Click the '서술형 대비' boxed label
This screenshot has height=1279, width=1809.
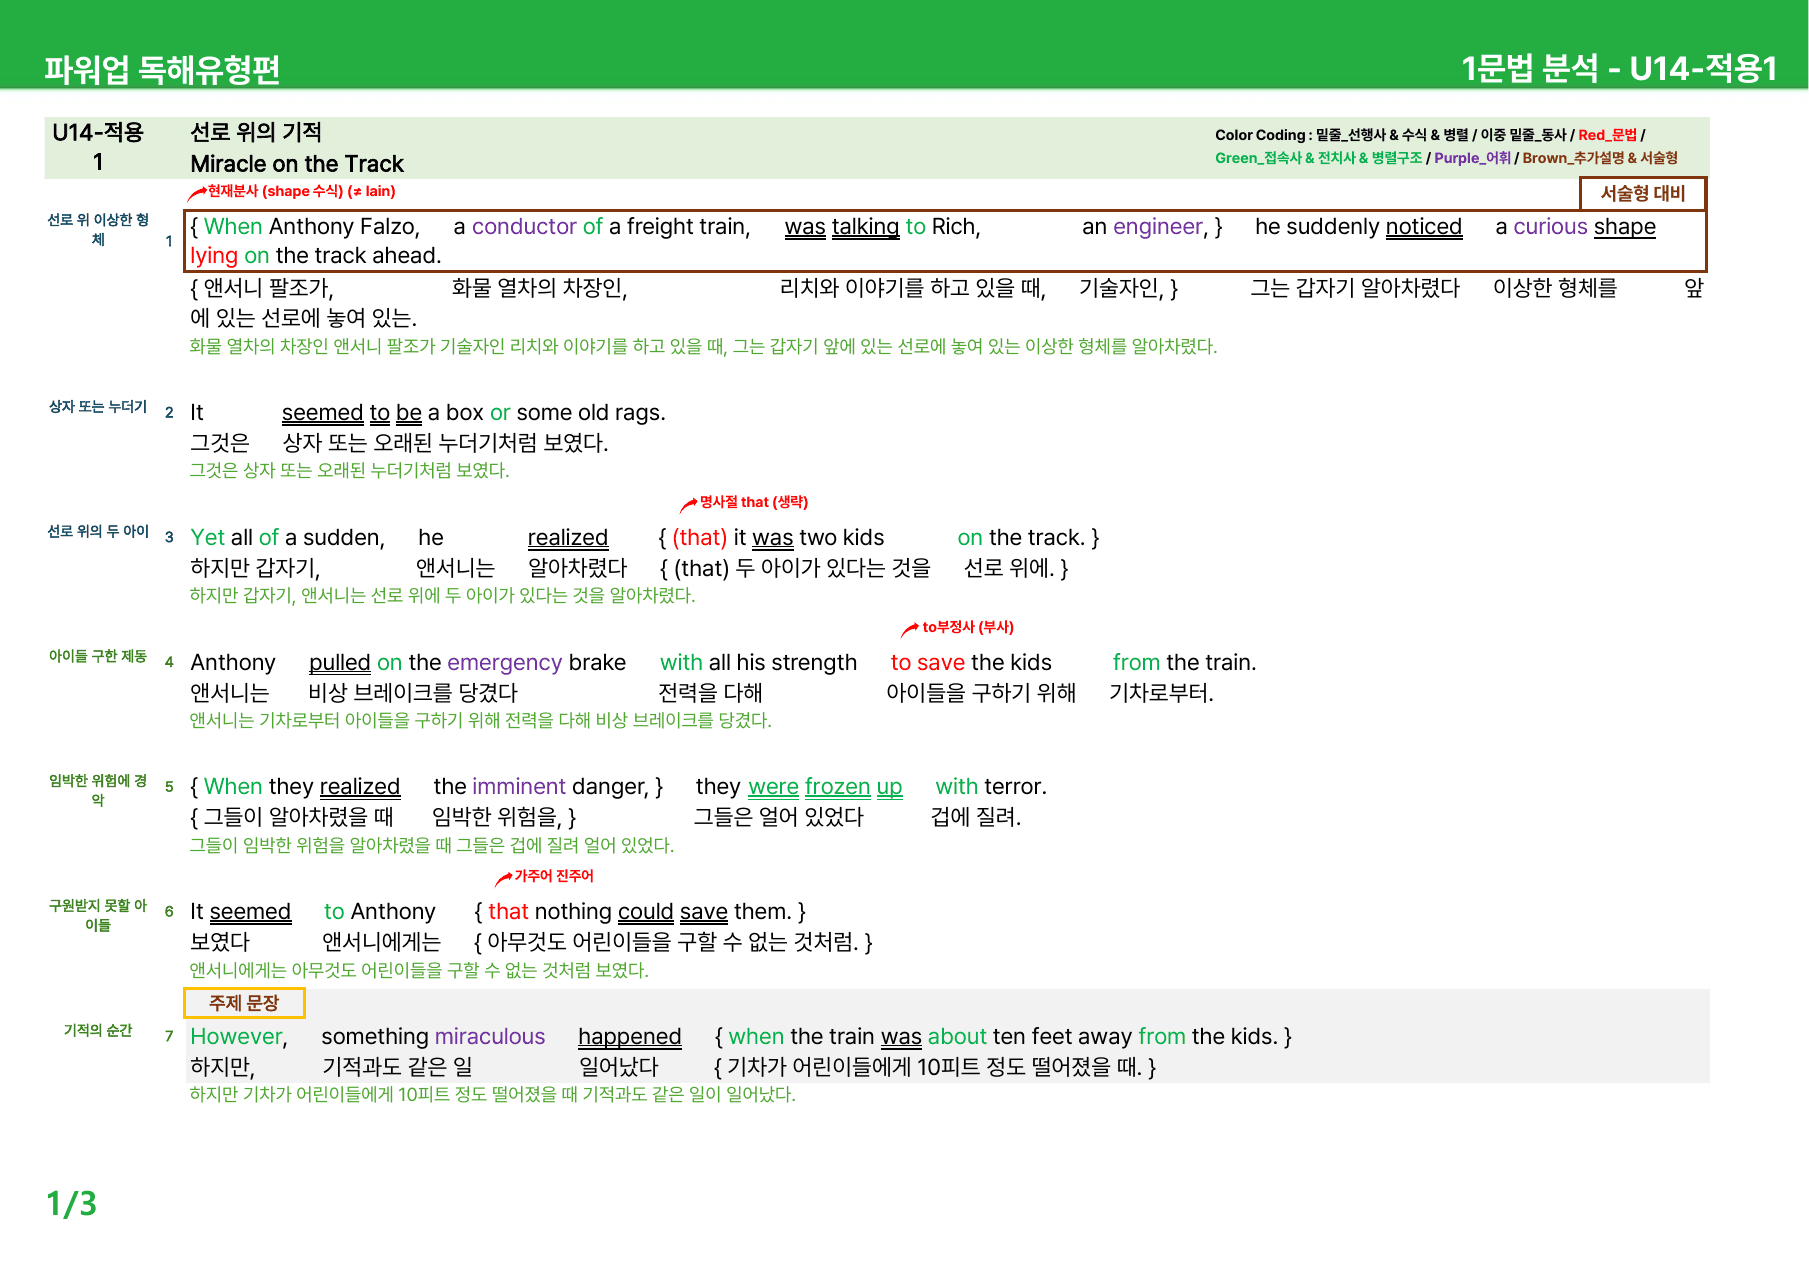click(x=1643, y=193)
